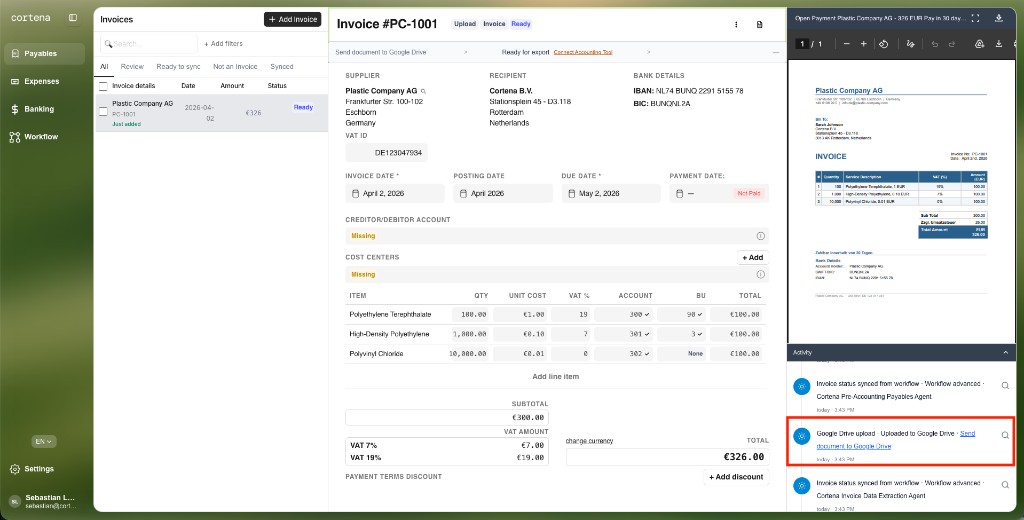
Task: Click Add line item below the items table
Action: point(556,376)
